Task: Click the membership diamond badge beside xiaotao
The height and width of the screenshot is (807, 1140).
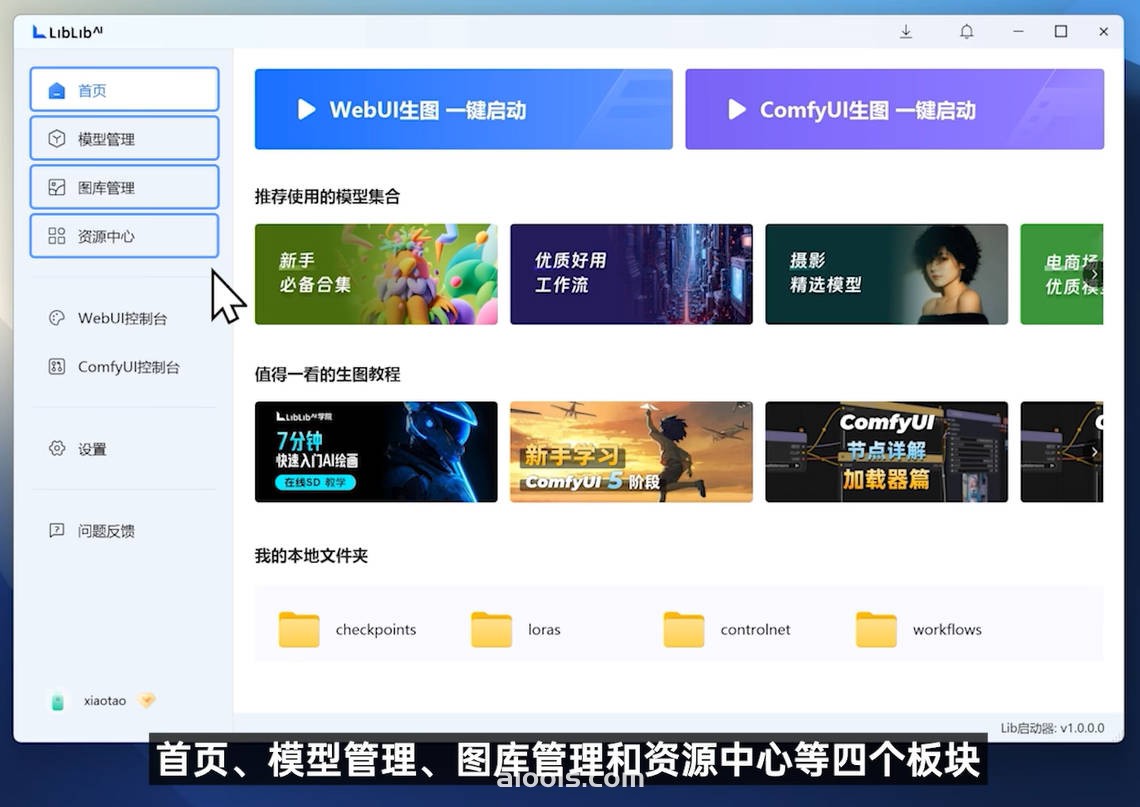Action: pyautogui.click(x=147, y=700)
